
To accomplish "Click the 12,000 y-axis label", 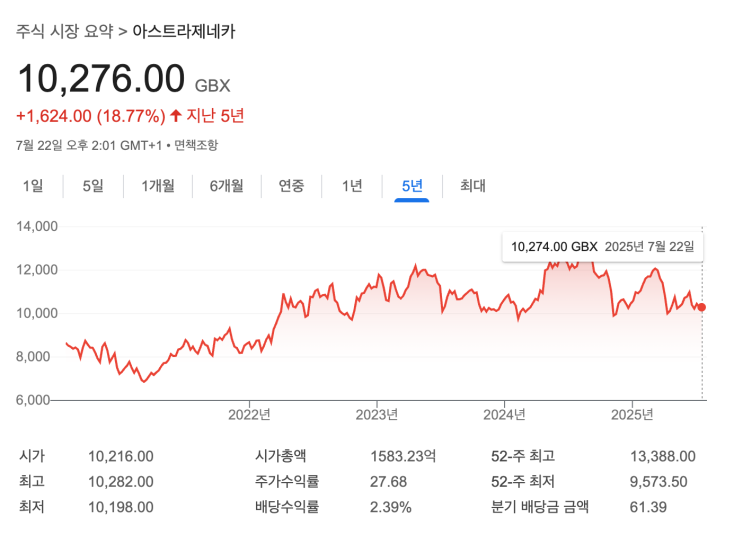I will (37, 270).
